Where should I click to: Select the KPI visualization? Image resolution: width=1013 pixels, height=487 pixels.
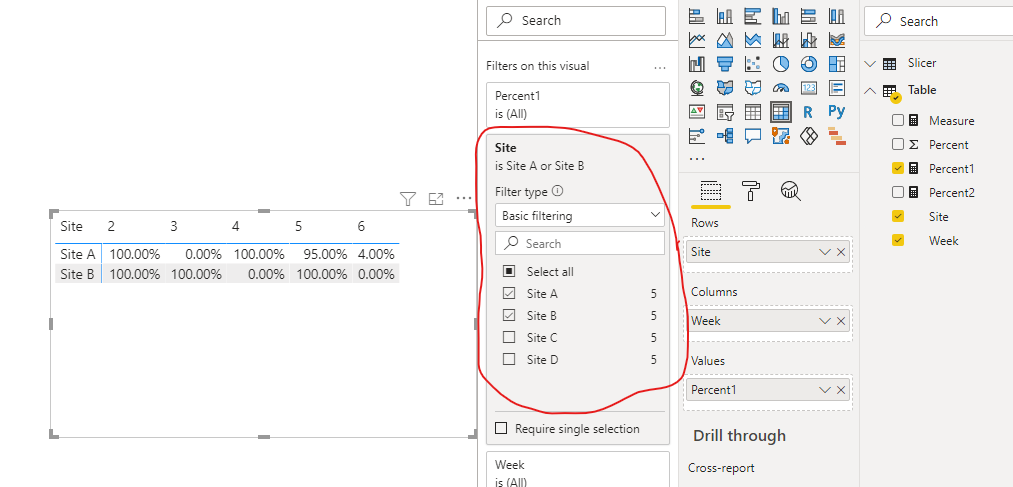[x=696, y=112]
